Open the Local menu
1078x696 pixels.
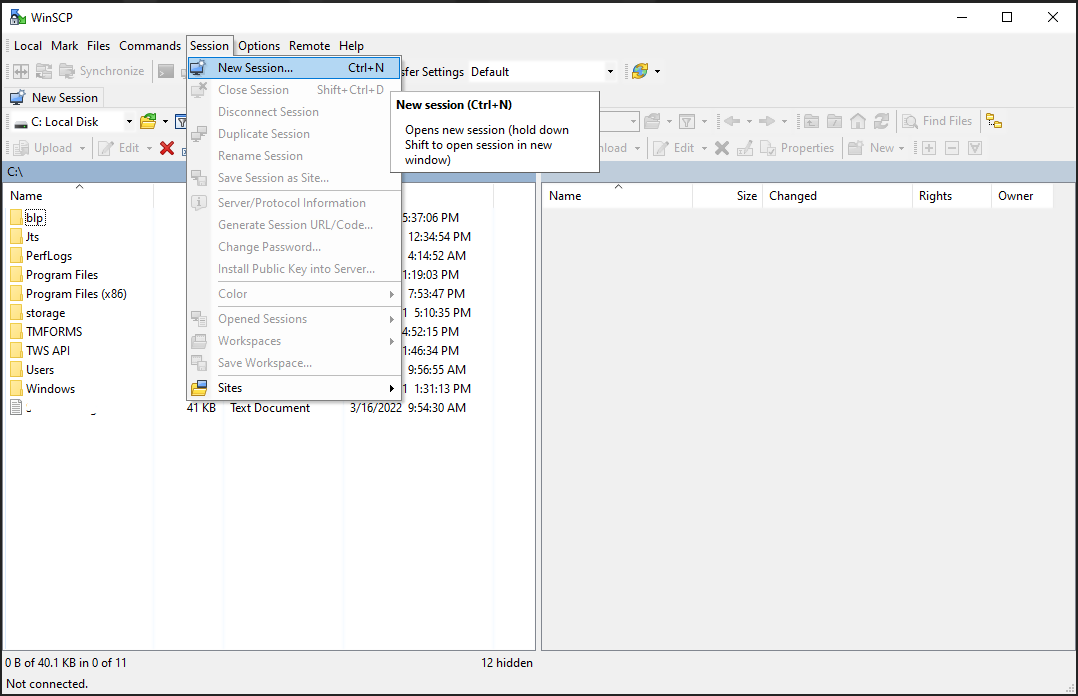(28, 45)
